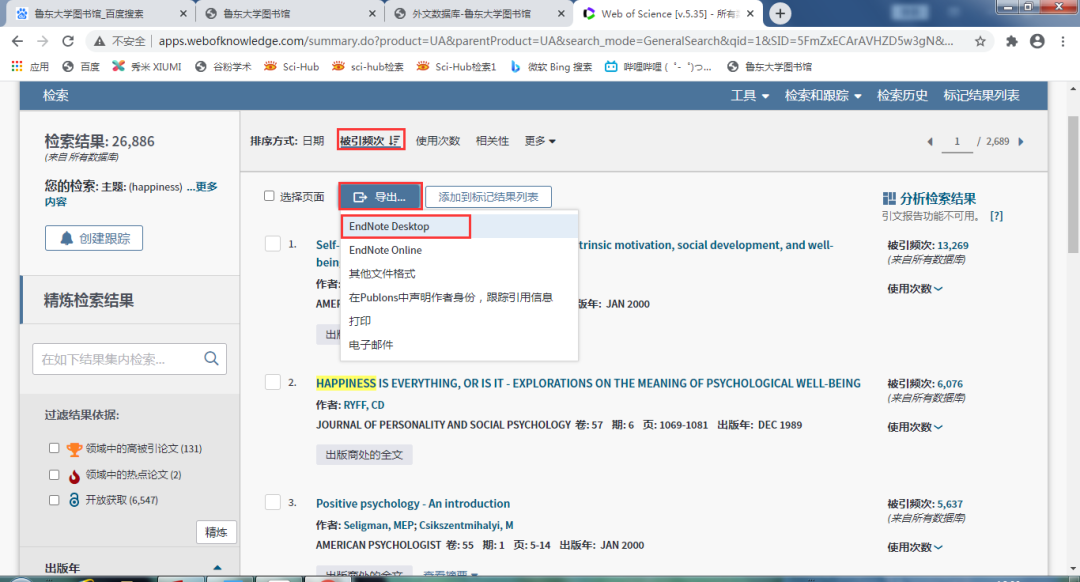Choose EndNote Online export option

point(459,250)
